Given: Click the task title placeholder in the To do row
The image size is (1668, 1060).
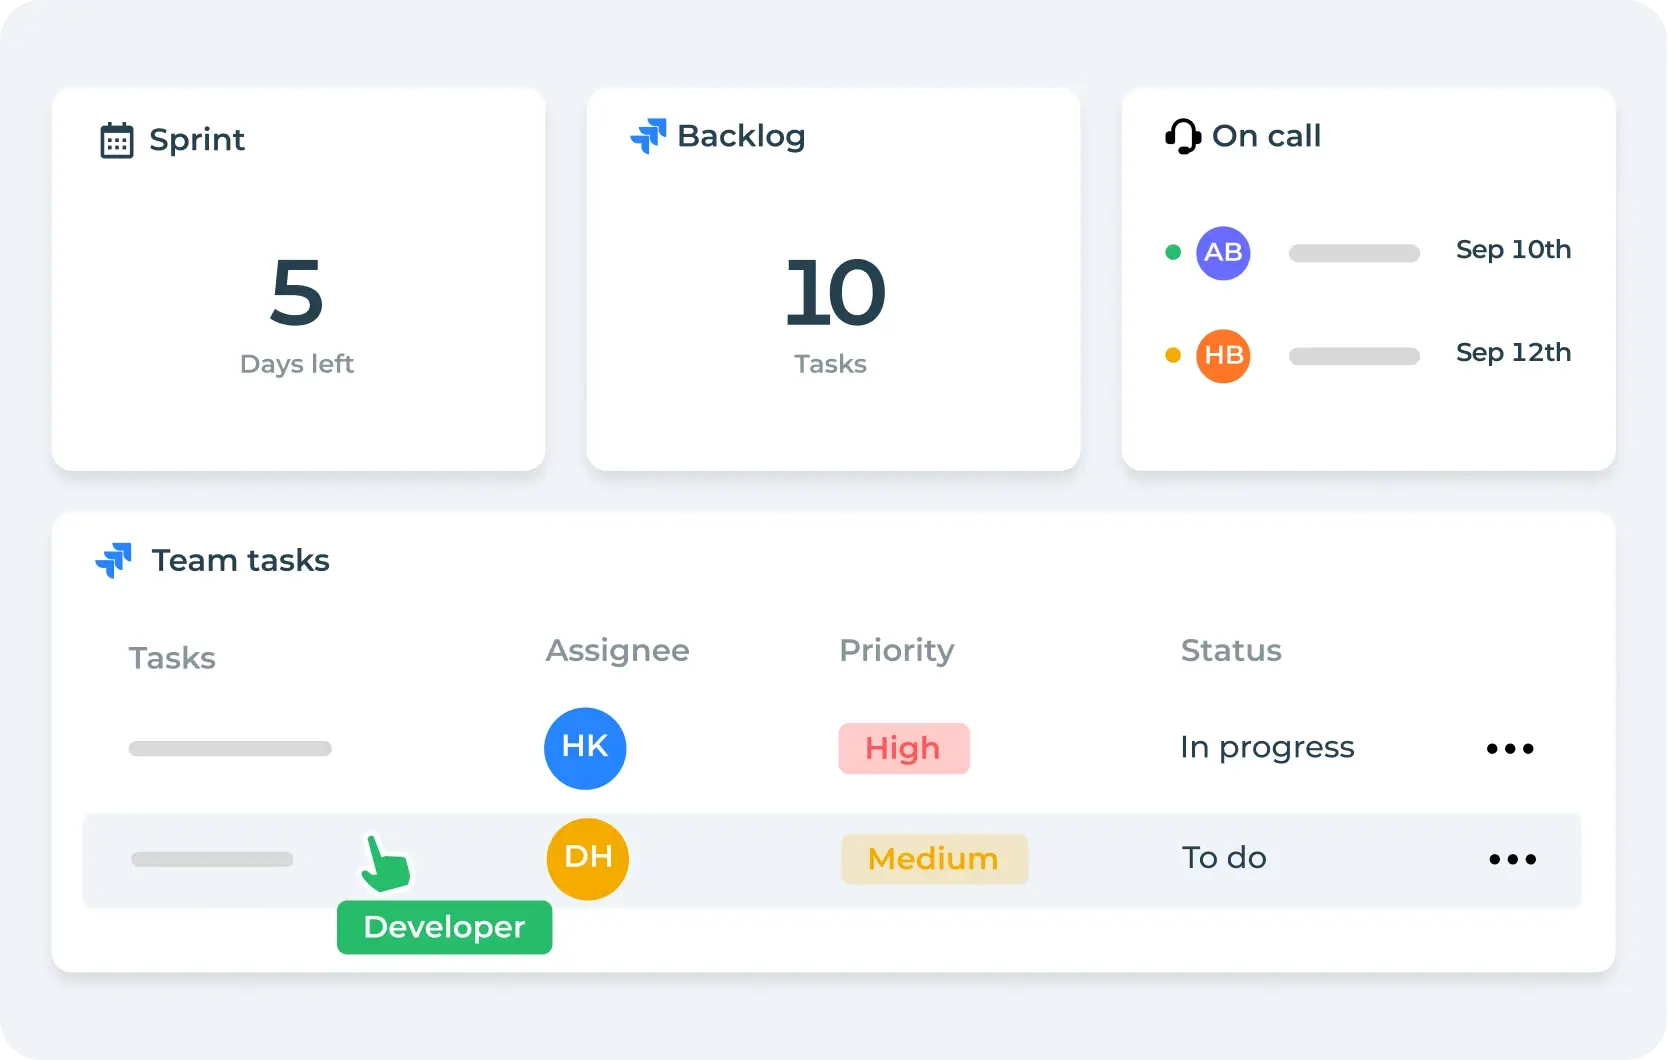Looking at the screenshot, I should (211, 859).
